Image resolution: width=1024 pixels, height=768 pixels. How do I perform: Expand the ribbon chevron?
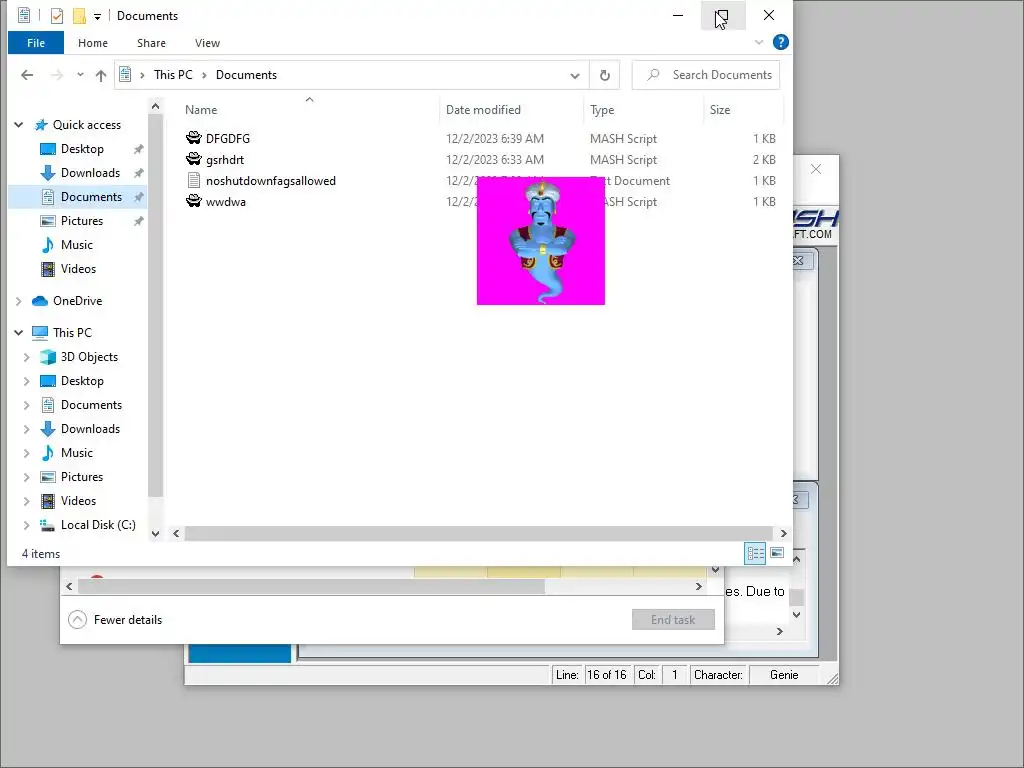pyautogui.click(x=759, y=42)
